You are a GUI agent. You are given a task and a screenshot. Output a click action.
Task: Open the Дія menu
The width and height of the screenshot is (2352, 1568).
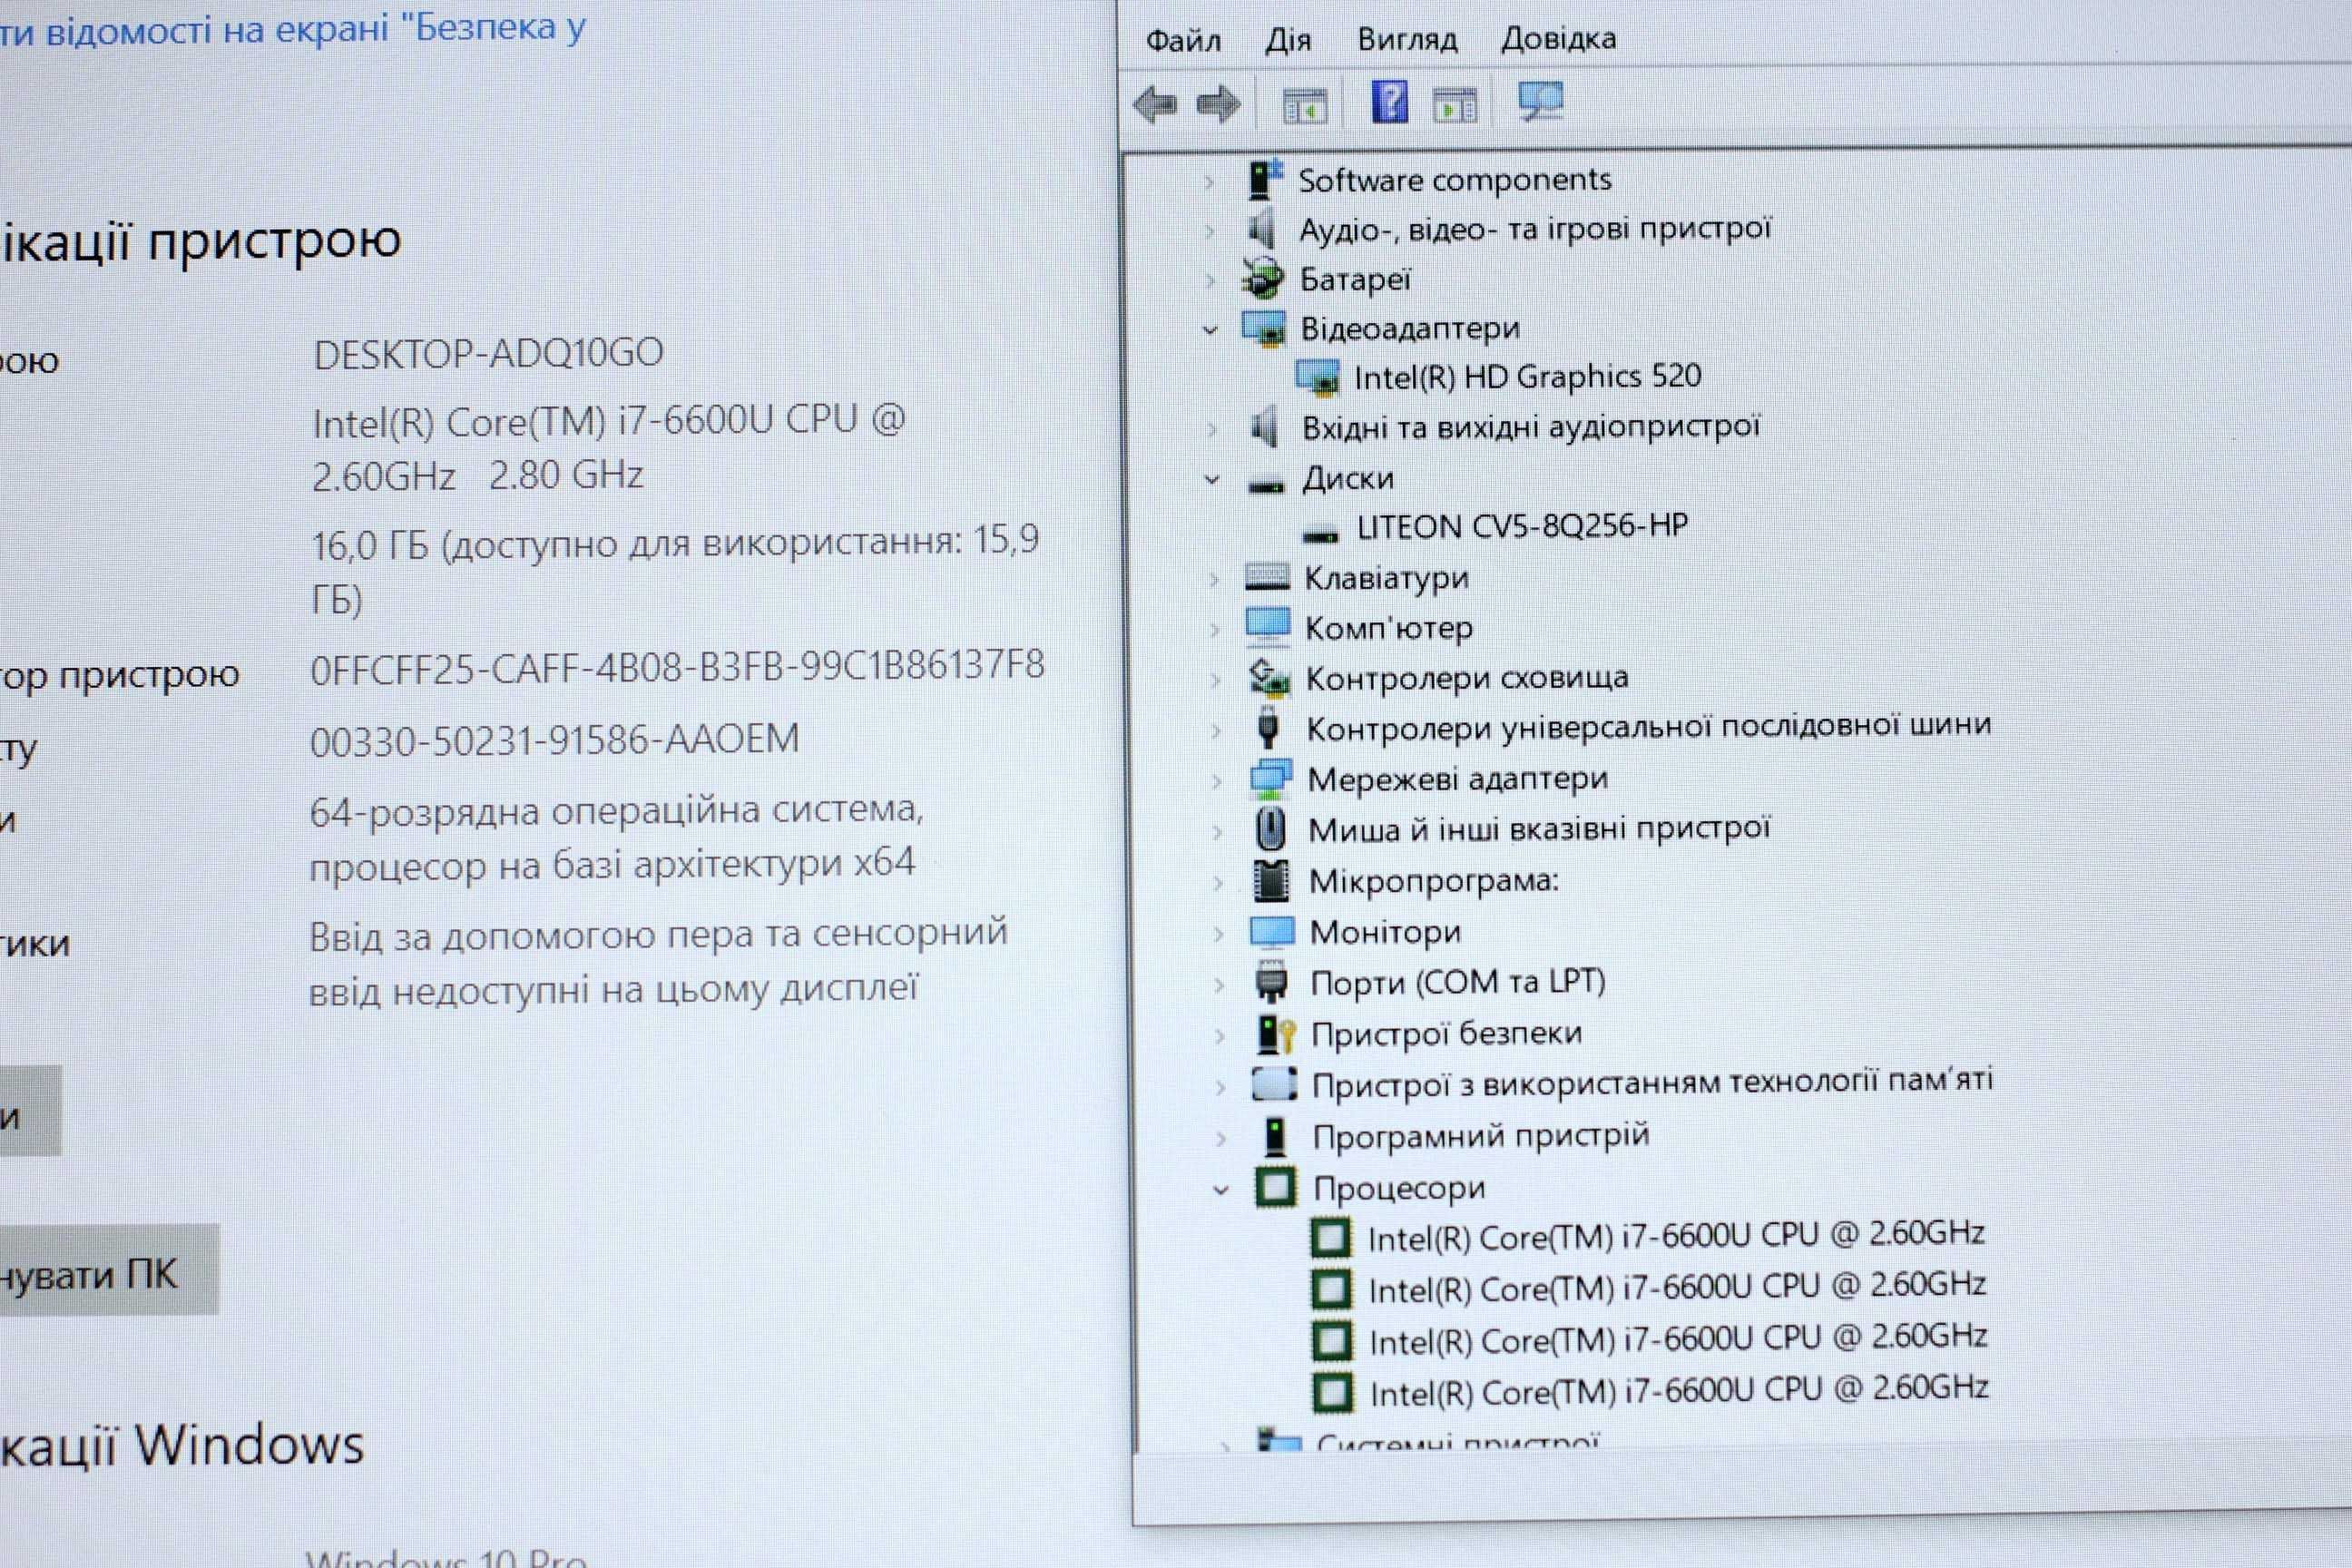(x=1288, y=40)
